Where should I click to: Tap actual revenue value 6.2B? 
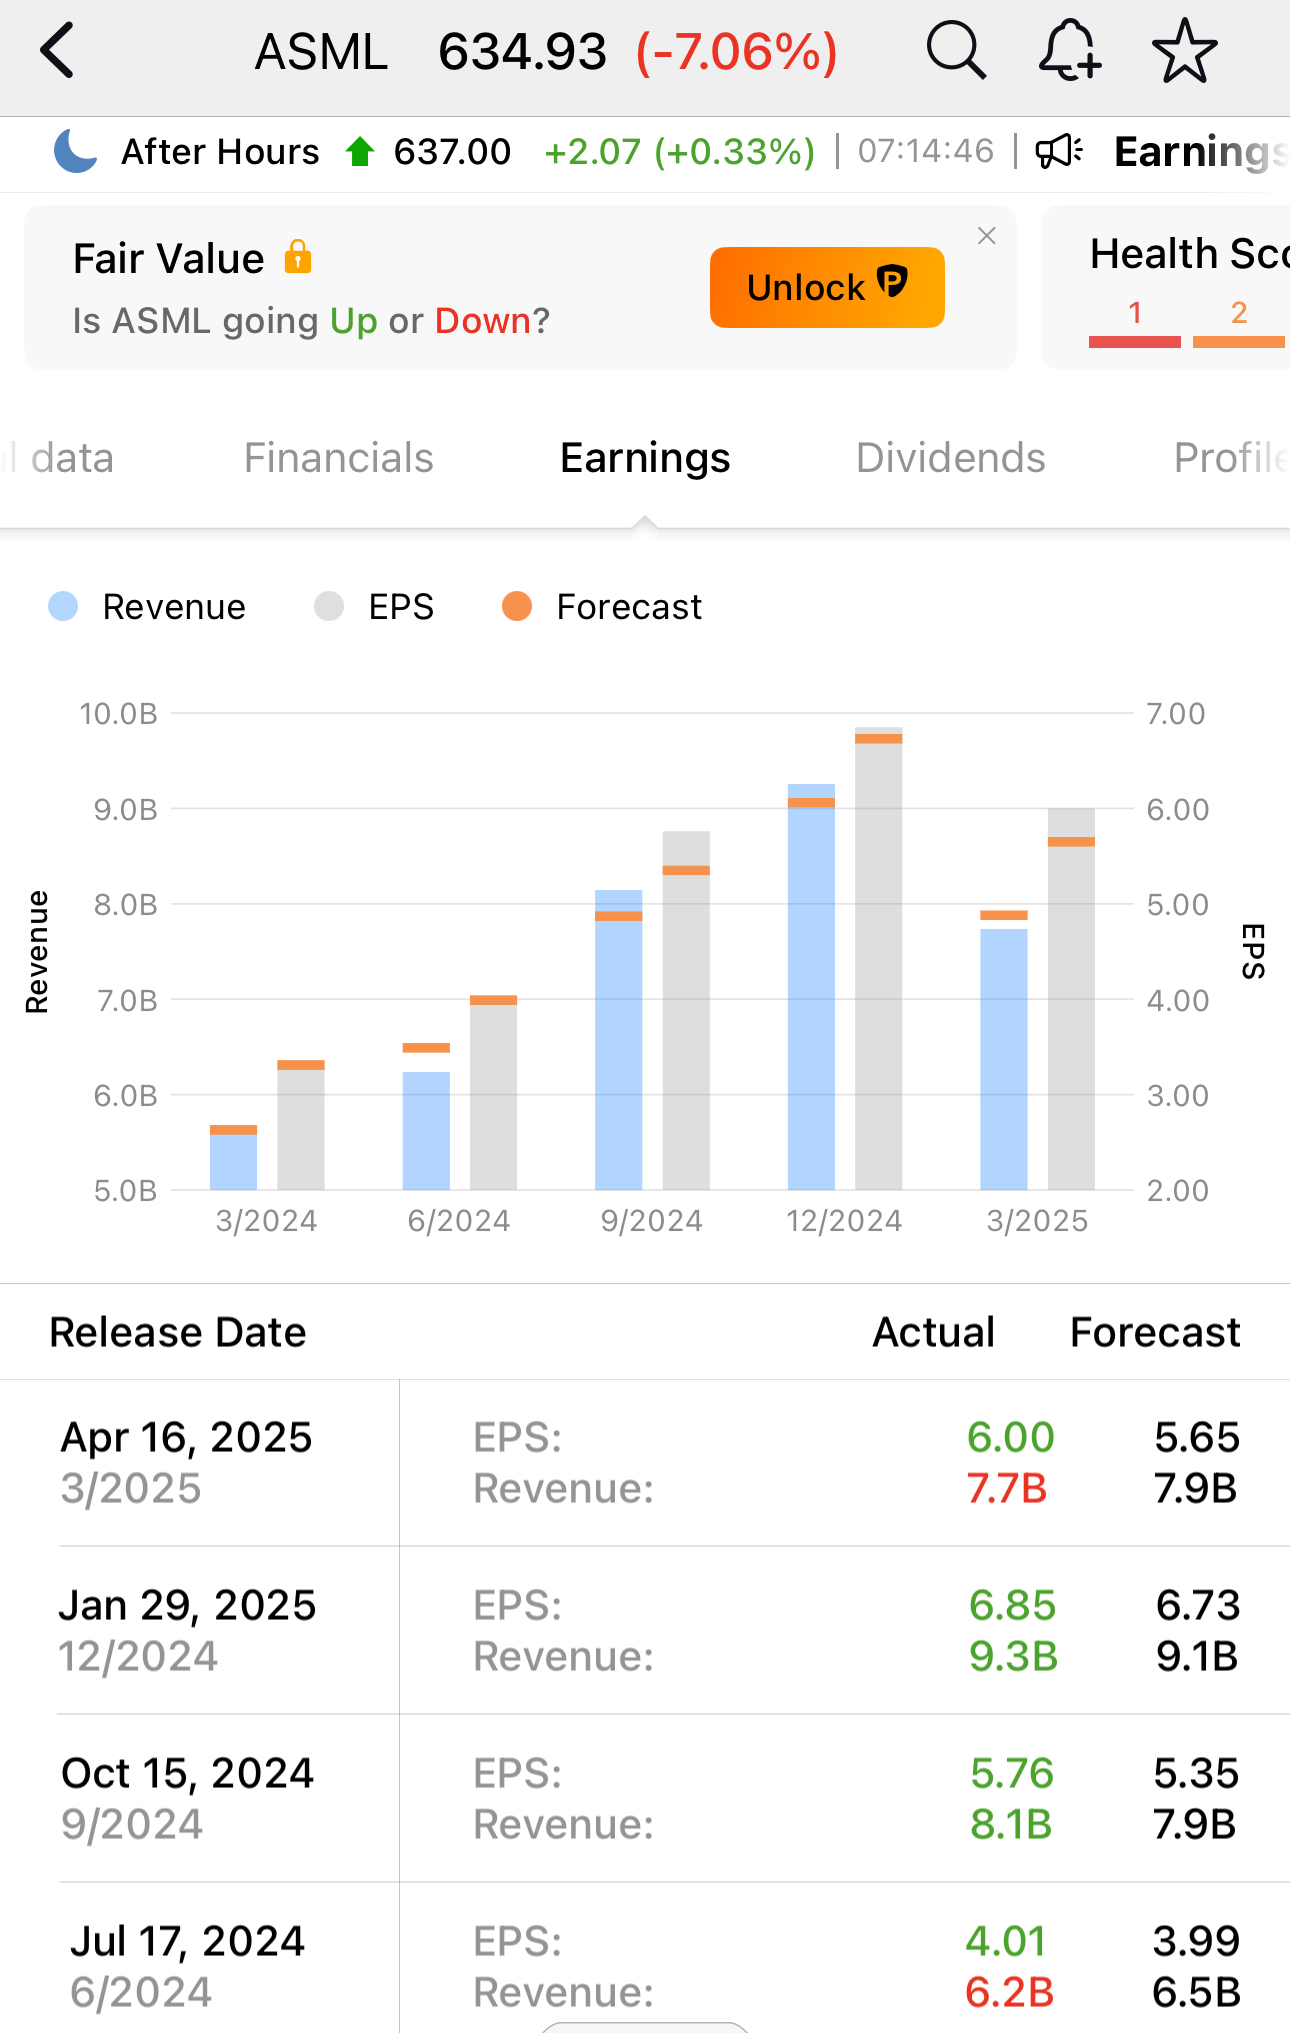(1010, 1992)
